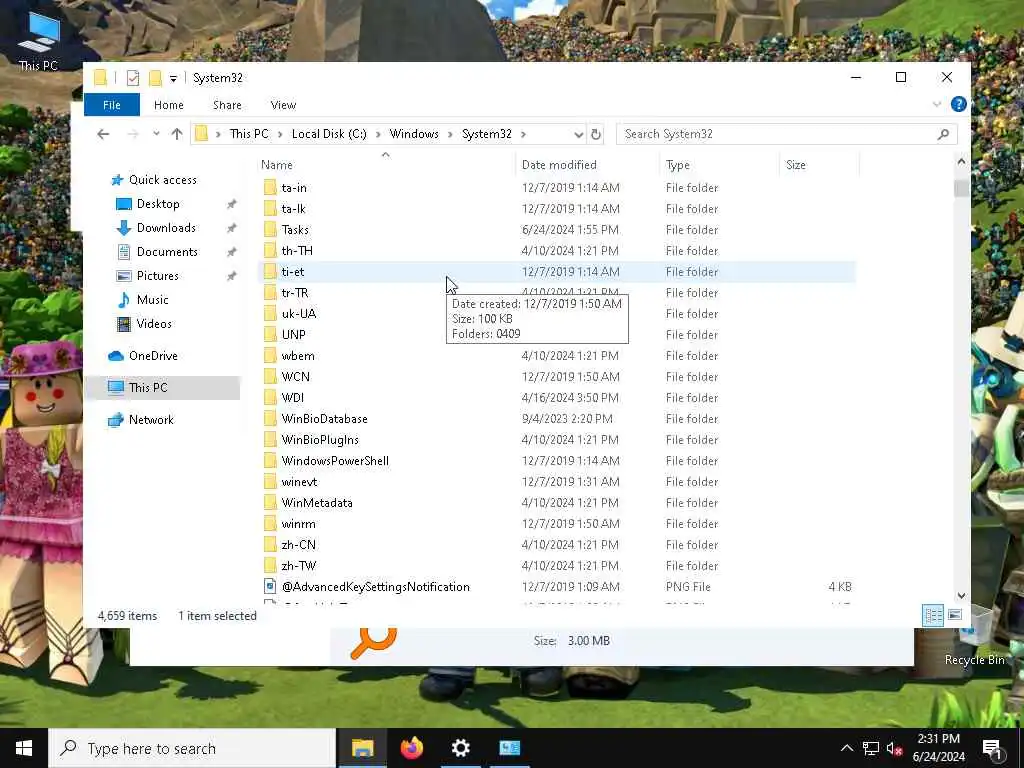Click the pin icon beside Downloads
The height and width of the screenshot is (768, 1024).
(x=231, y=228)
